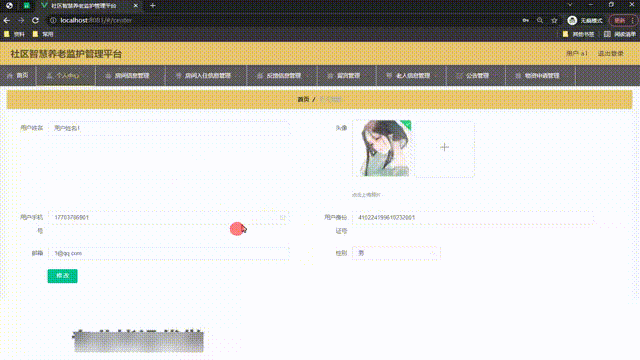Reload the page with the refresh icon
Viewport: 640px width, 360px height.
(x=36, y=20)
